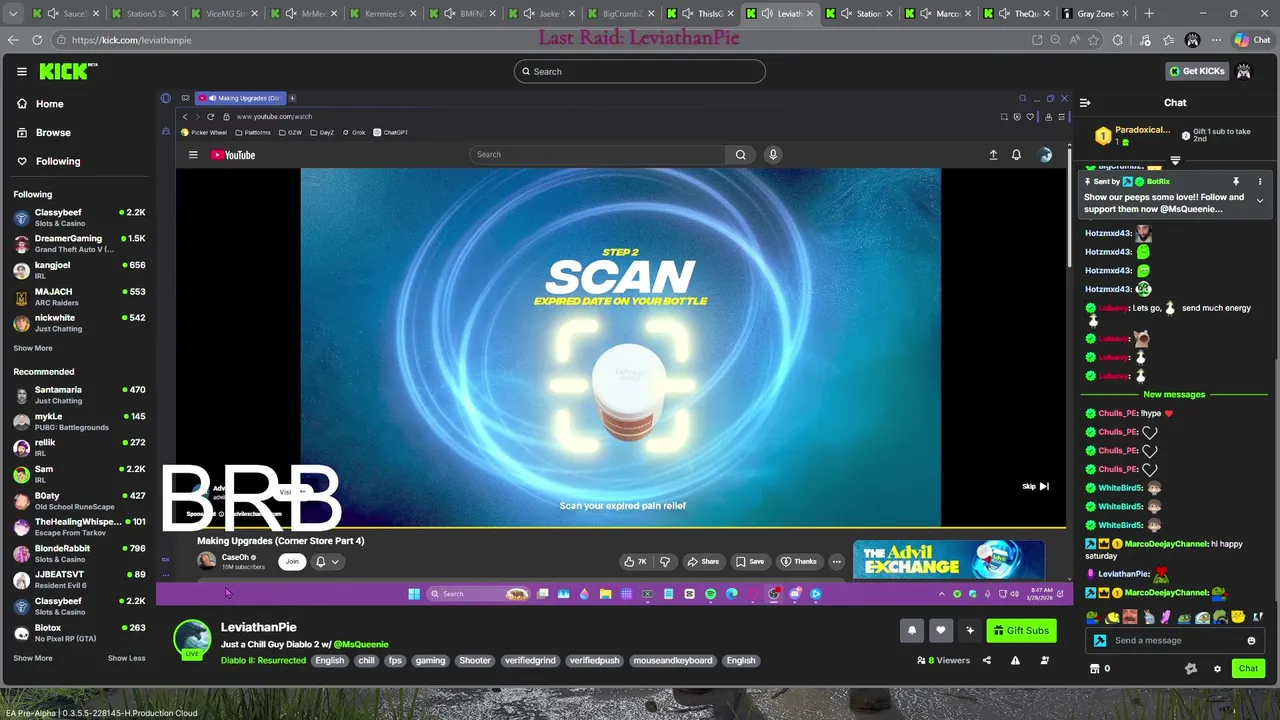This screenshot has width=1280, height=720.
Task: Open the emoji picker in chat input
Action: click(1251, 640)
